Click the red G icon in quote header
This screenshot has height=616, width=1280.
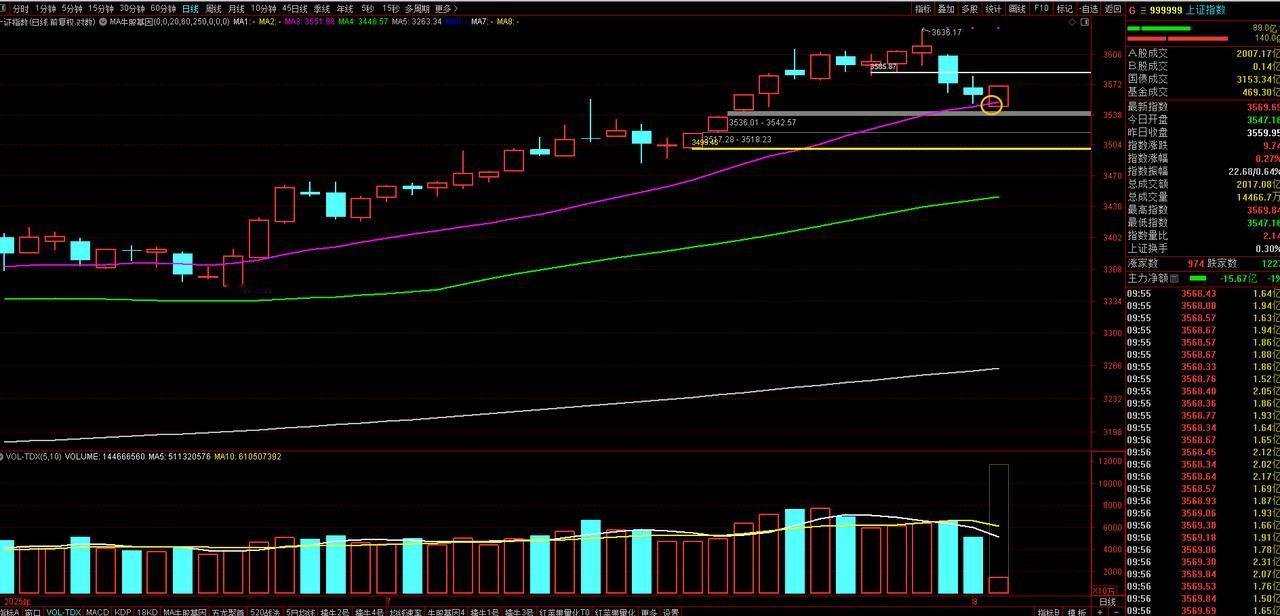tap(1132, 9)
